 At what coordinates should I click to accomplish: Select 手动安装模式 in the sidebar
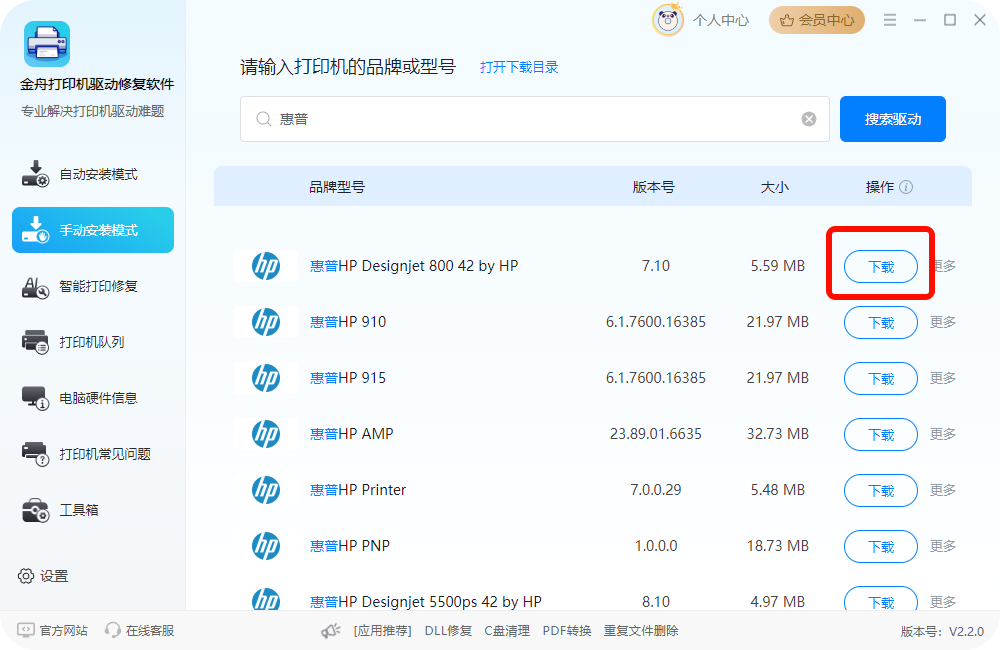pyautogui.click(x=93, y=230)
